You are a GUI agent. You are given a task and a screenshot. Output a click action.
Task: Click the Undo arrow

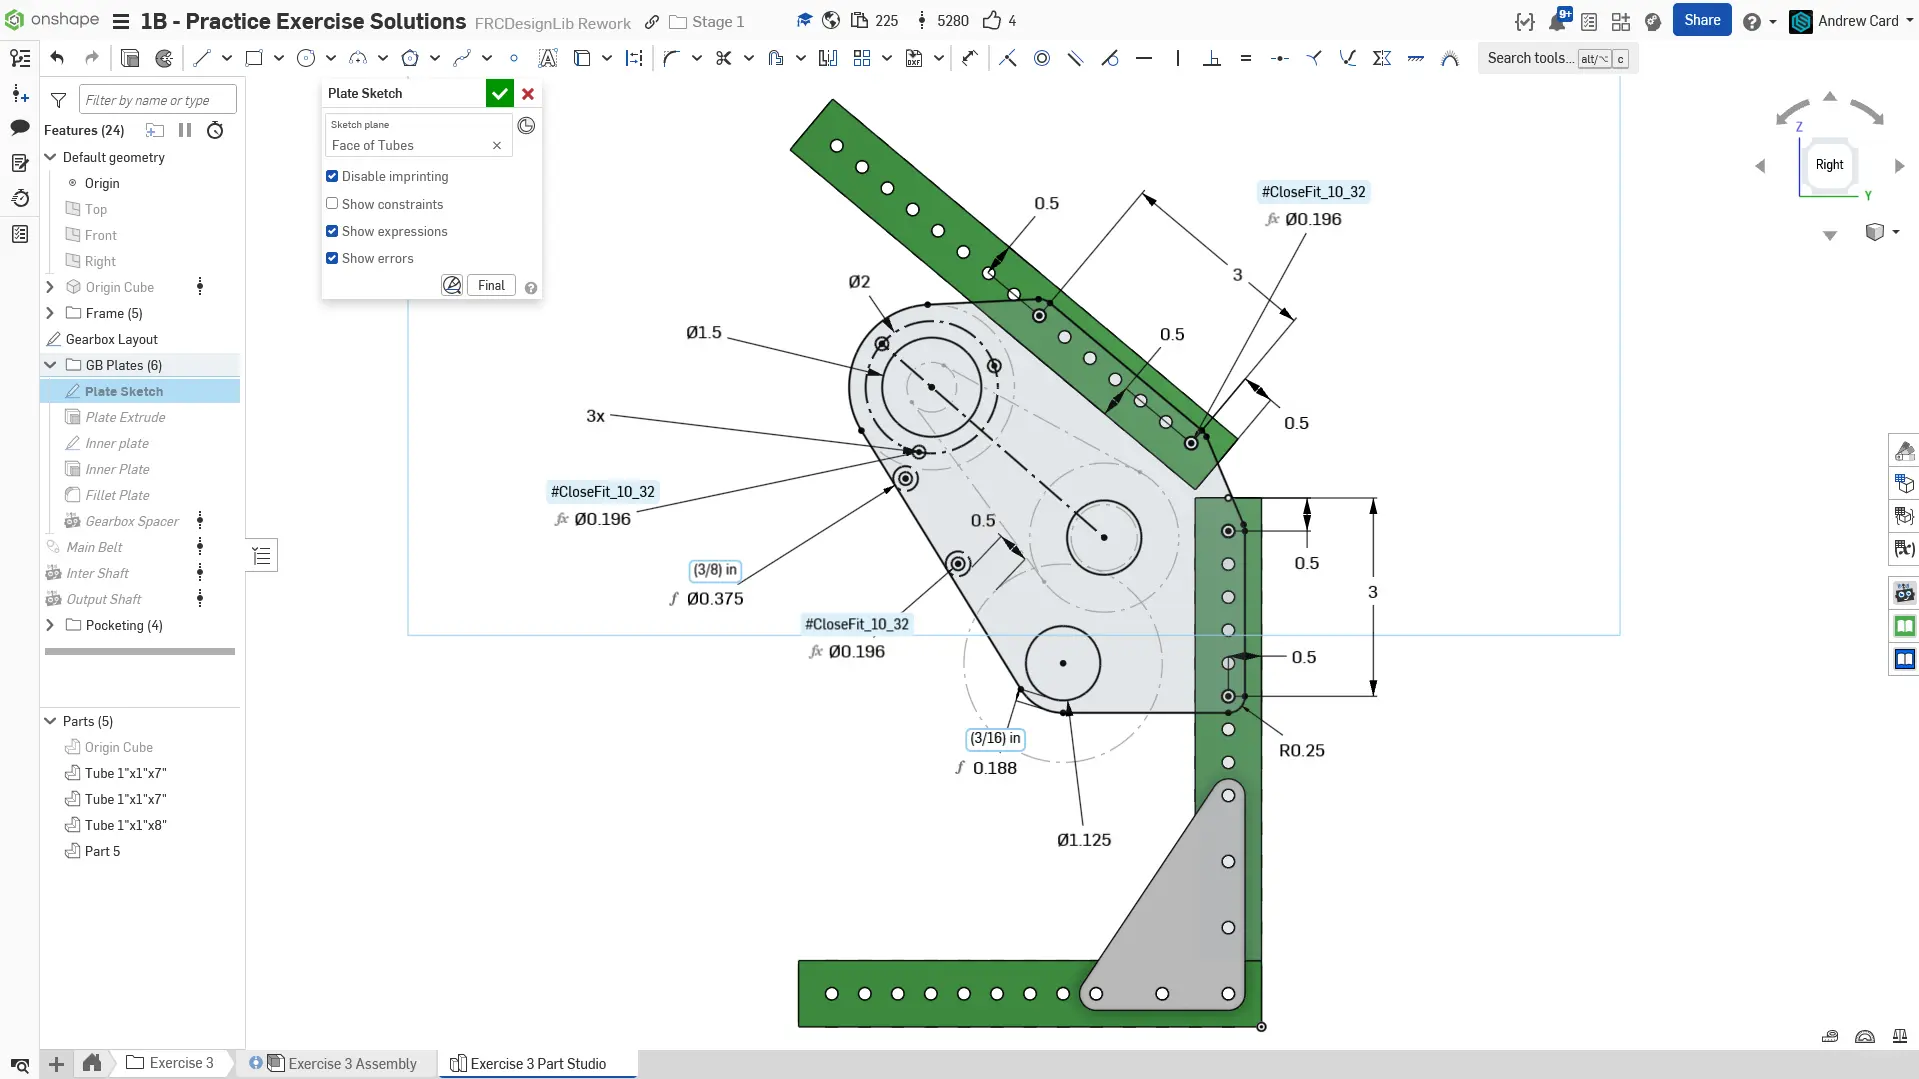(57, 58)
